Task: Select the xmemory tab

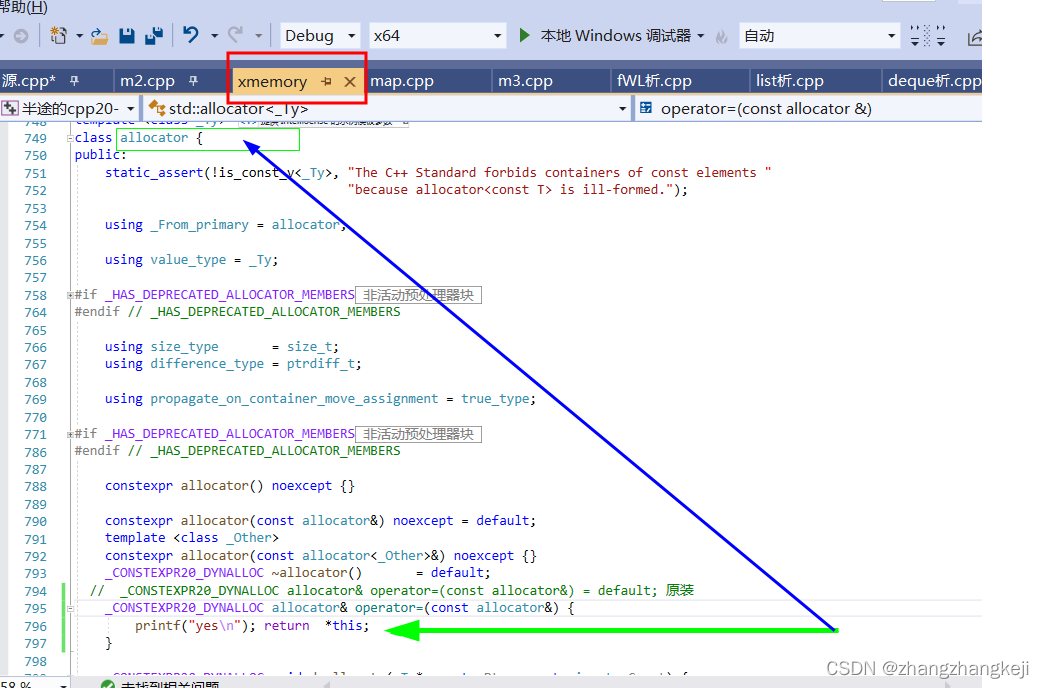Action: click(272, 82)
